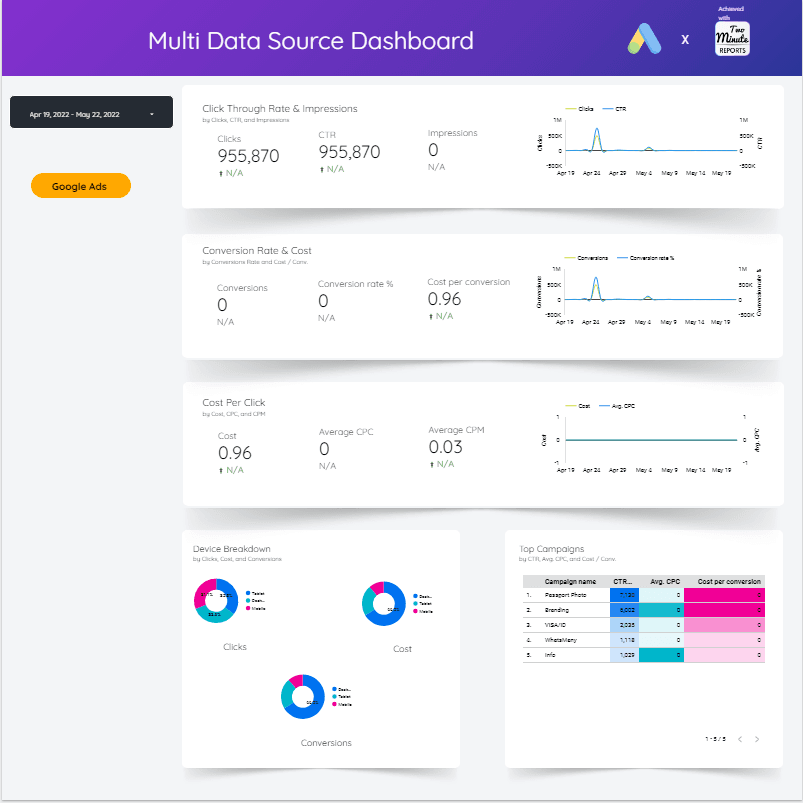
Task: Select the VISA/ID campaign row
Action: coord(644,625)
